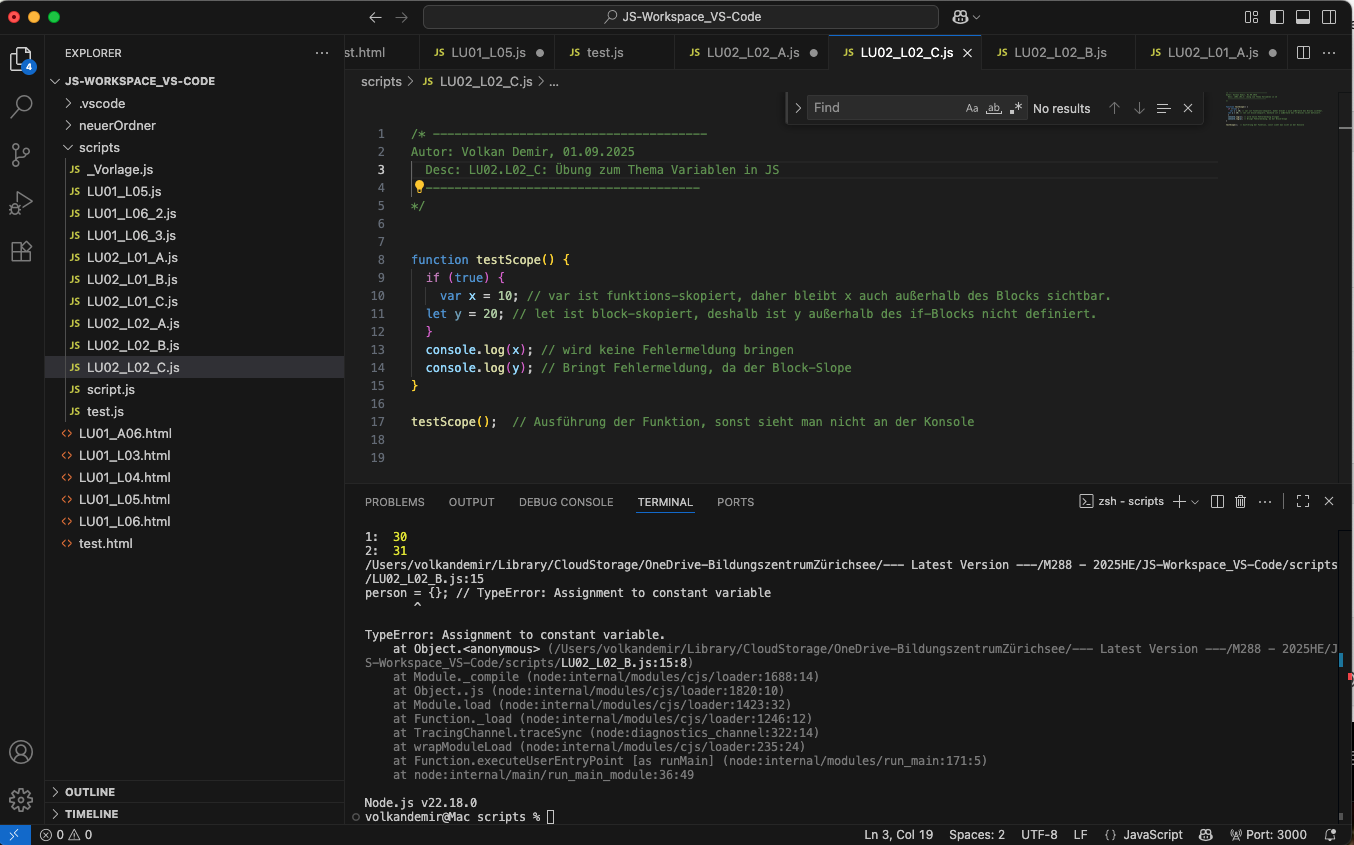1354x845 pixels.
Task: Go forward with the title bar arrow
Action: (401, 17)
